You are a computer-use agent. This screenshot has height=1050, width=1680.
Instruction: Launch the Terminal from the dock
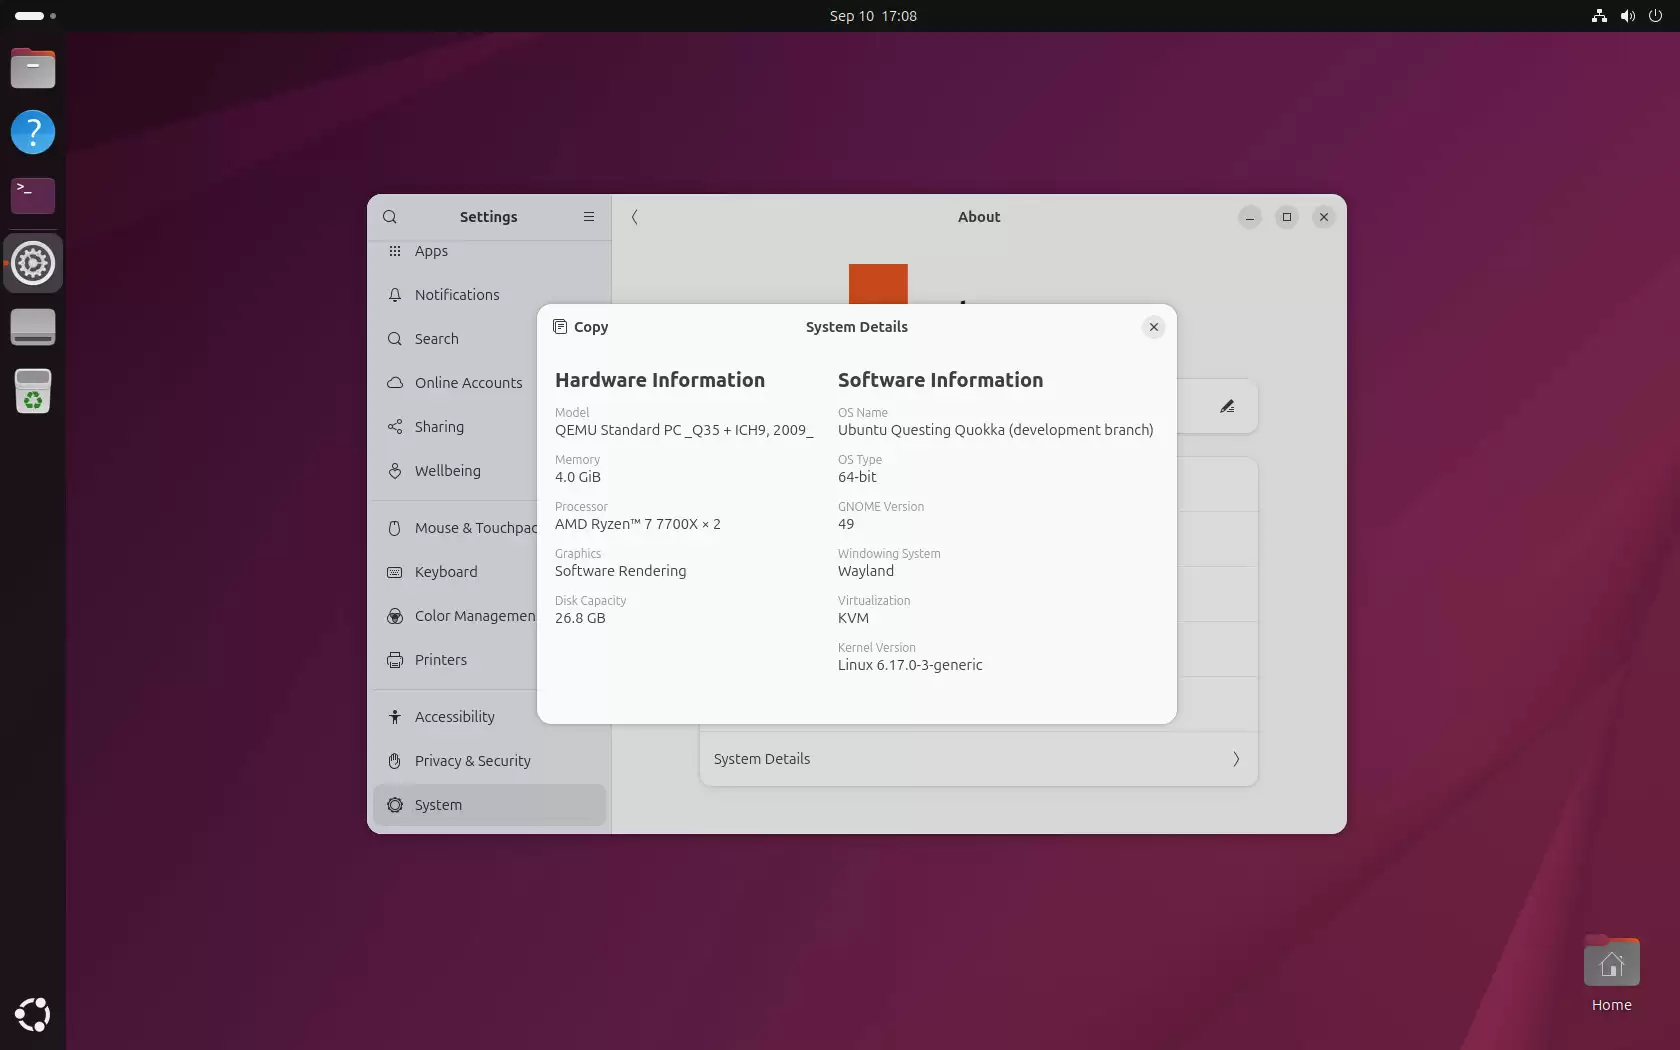33,195
